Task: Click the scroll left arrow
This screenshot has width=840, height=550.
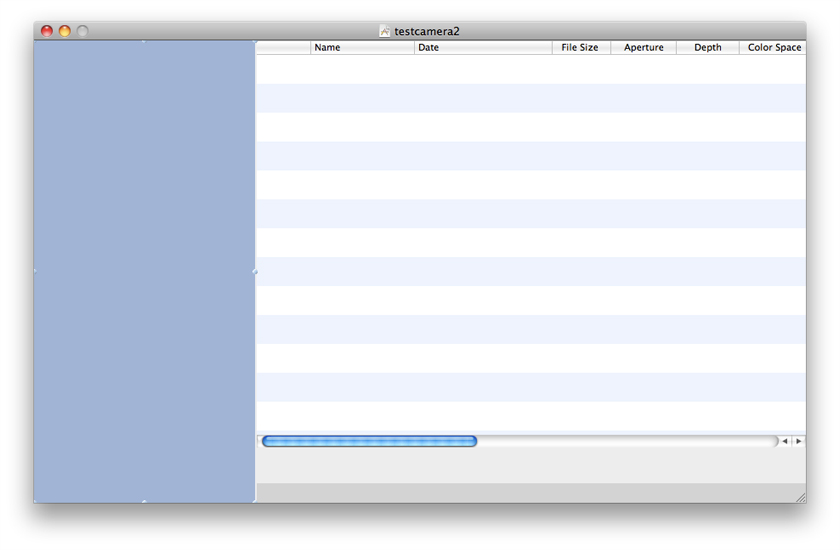Action: (x=785, y=441)
